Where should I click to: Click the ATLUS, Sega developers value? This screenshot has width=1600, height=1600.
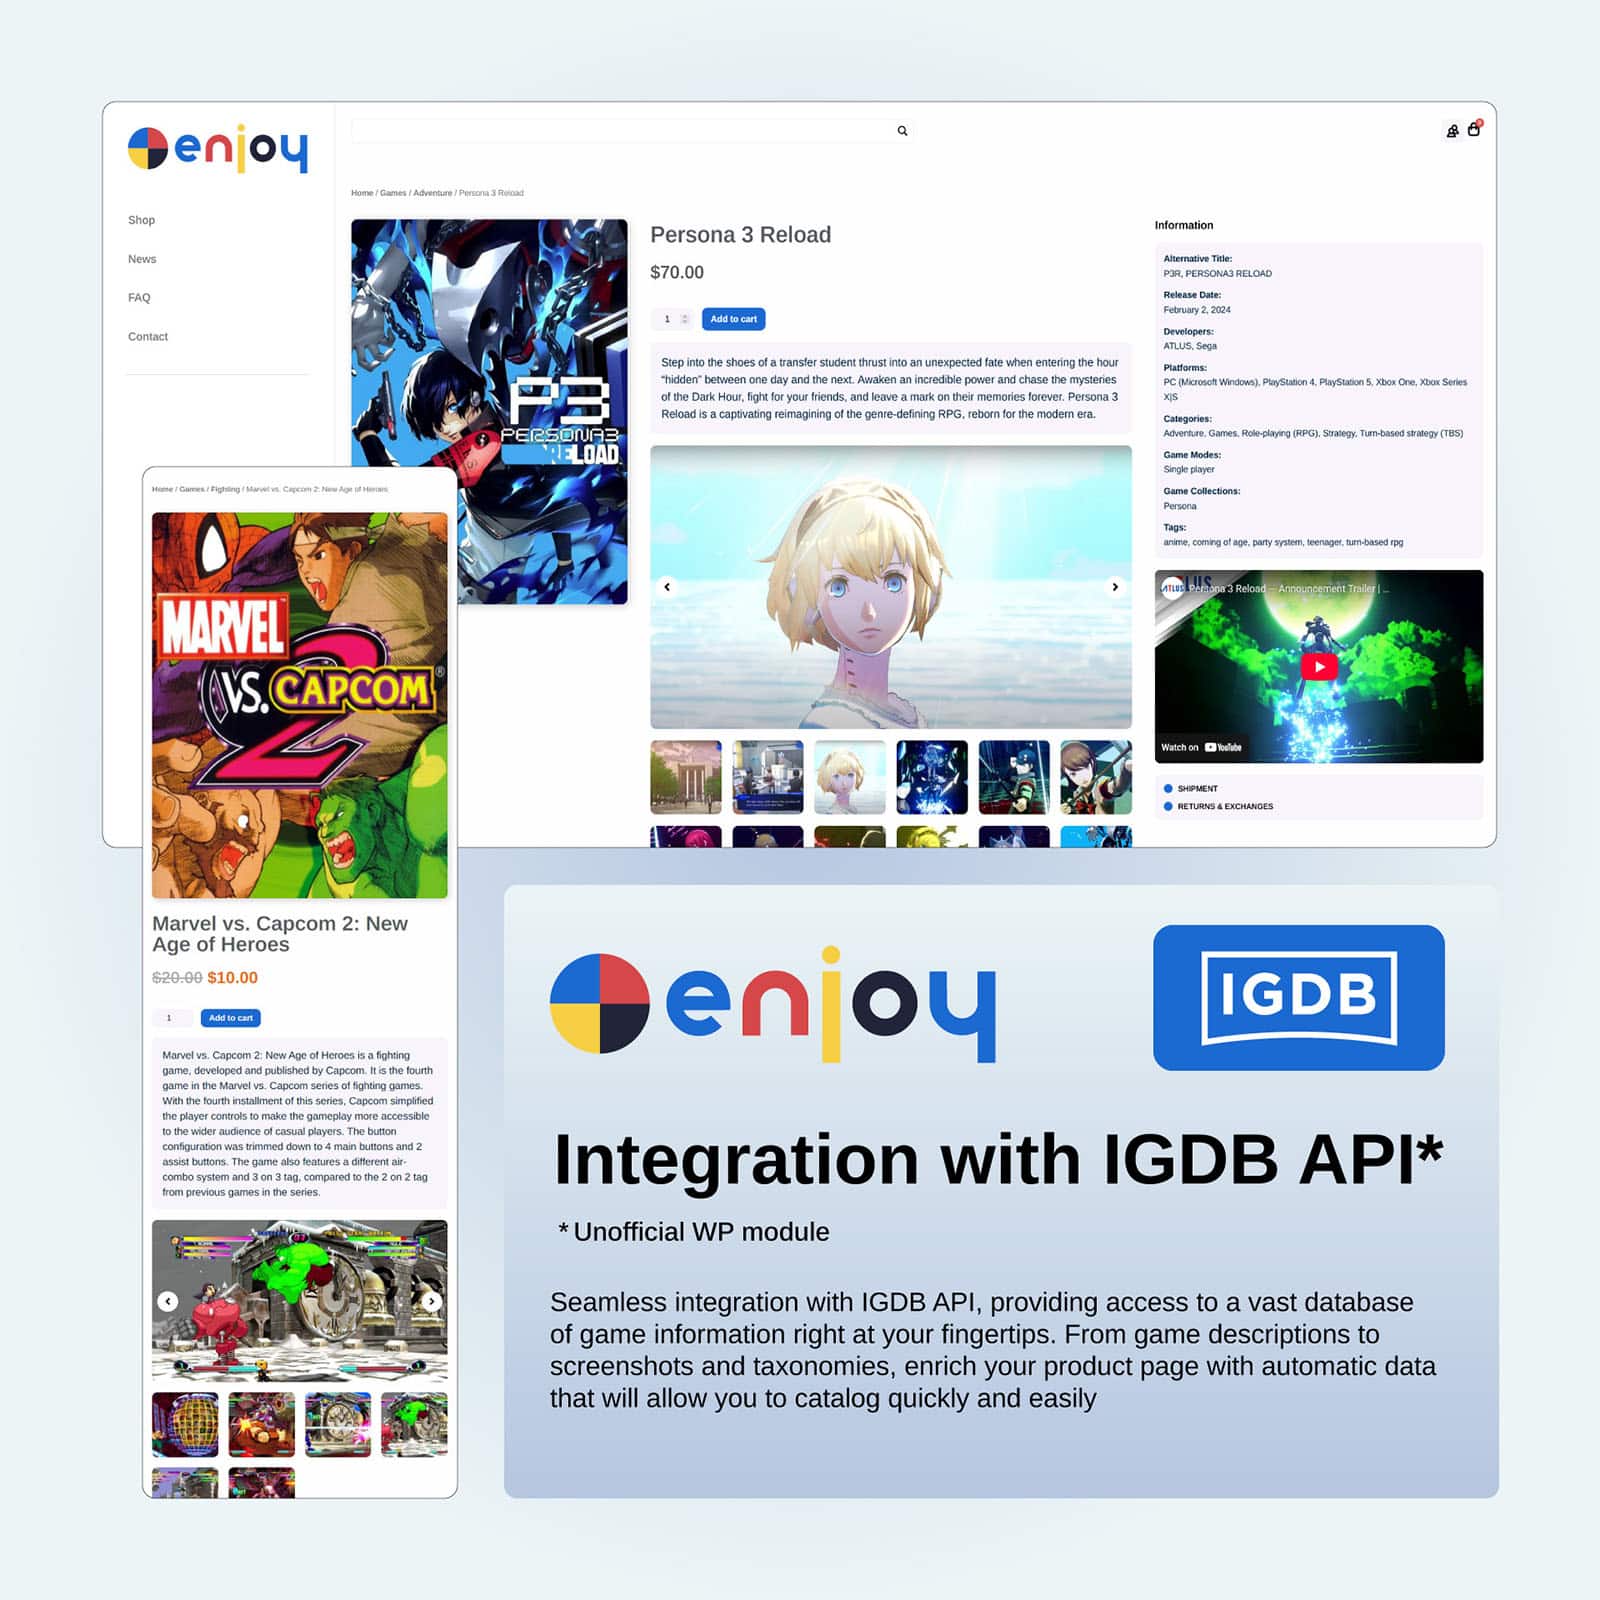[1190, 346]
